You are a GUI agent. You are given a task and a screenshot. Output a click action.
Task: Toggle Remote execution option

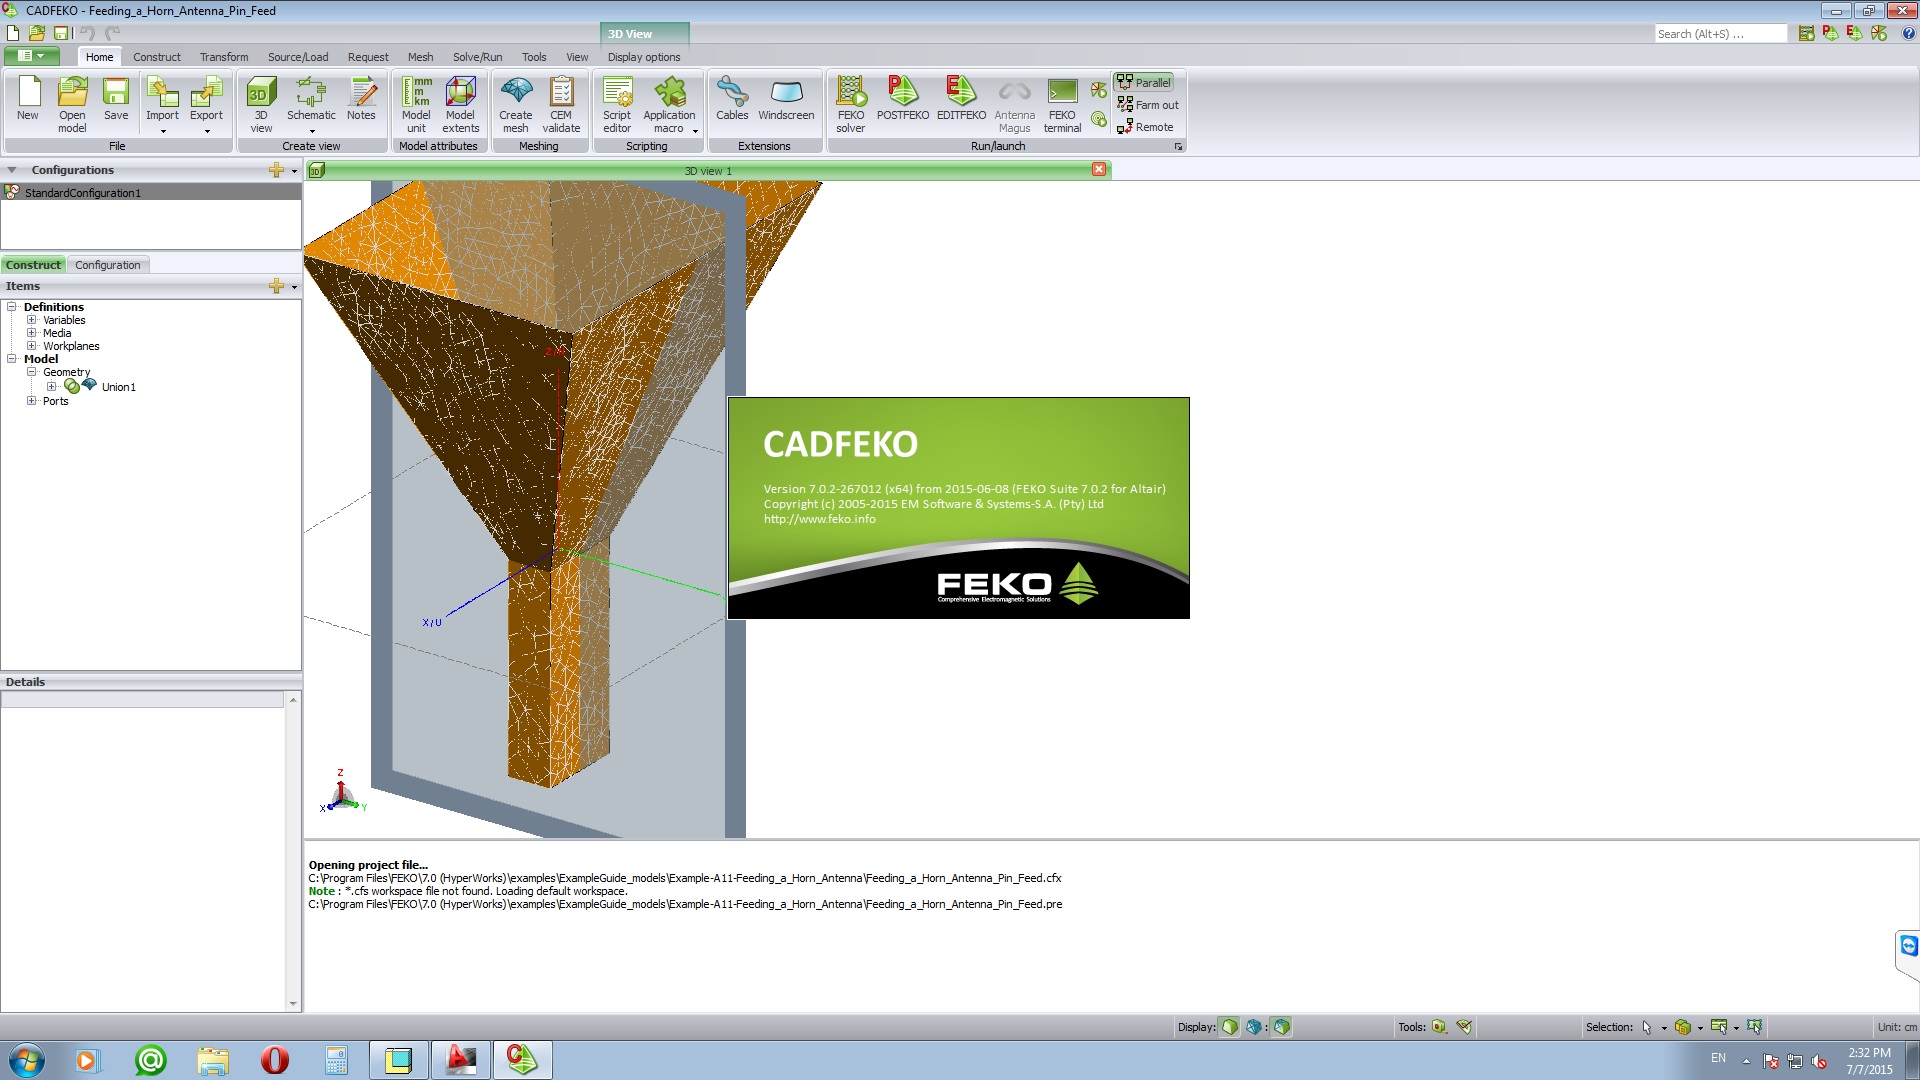pyautogui.click(x=1143, y=127)
